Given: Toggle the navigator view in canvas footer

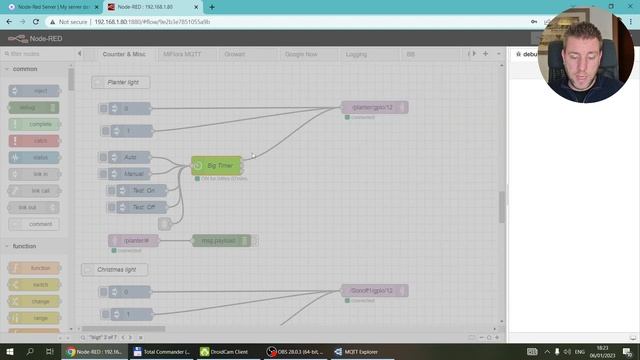Looking at the screenshot, I should point(471,338).
